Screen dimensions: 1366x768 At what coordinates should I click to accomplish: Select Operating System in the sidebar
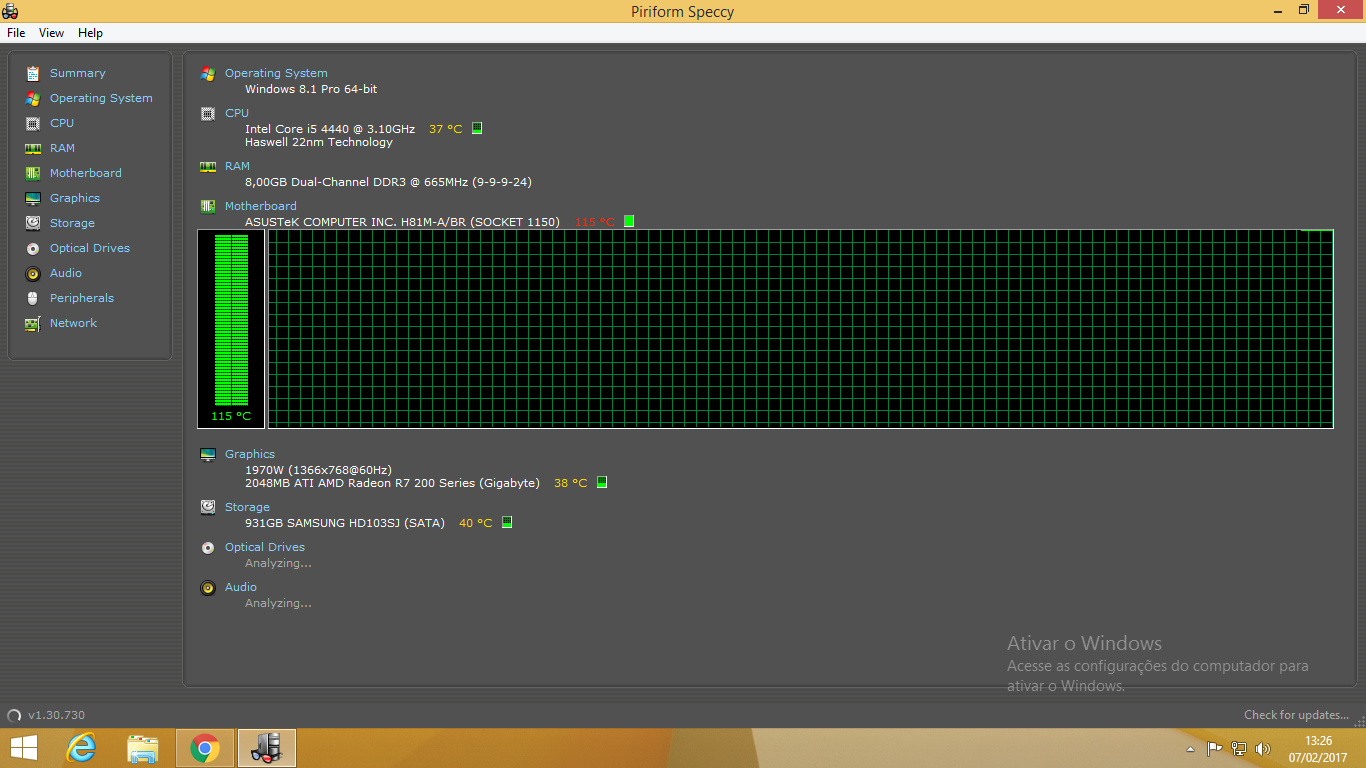point(101,98)
